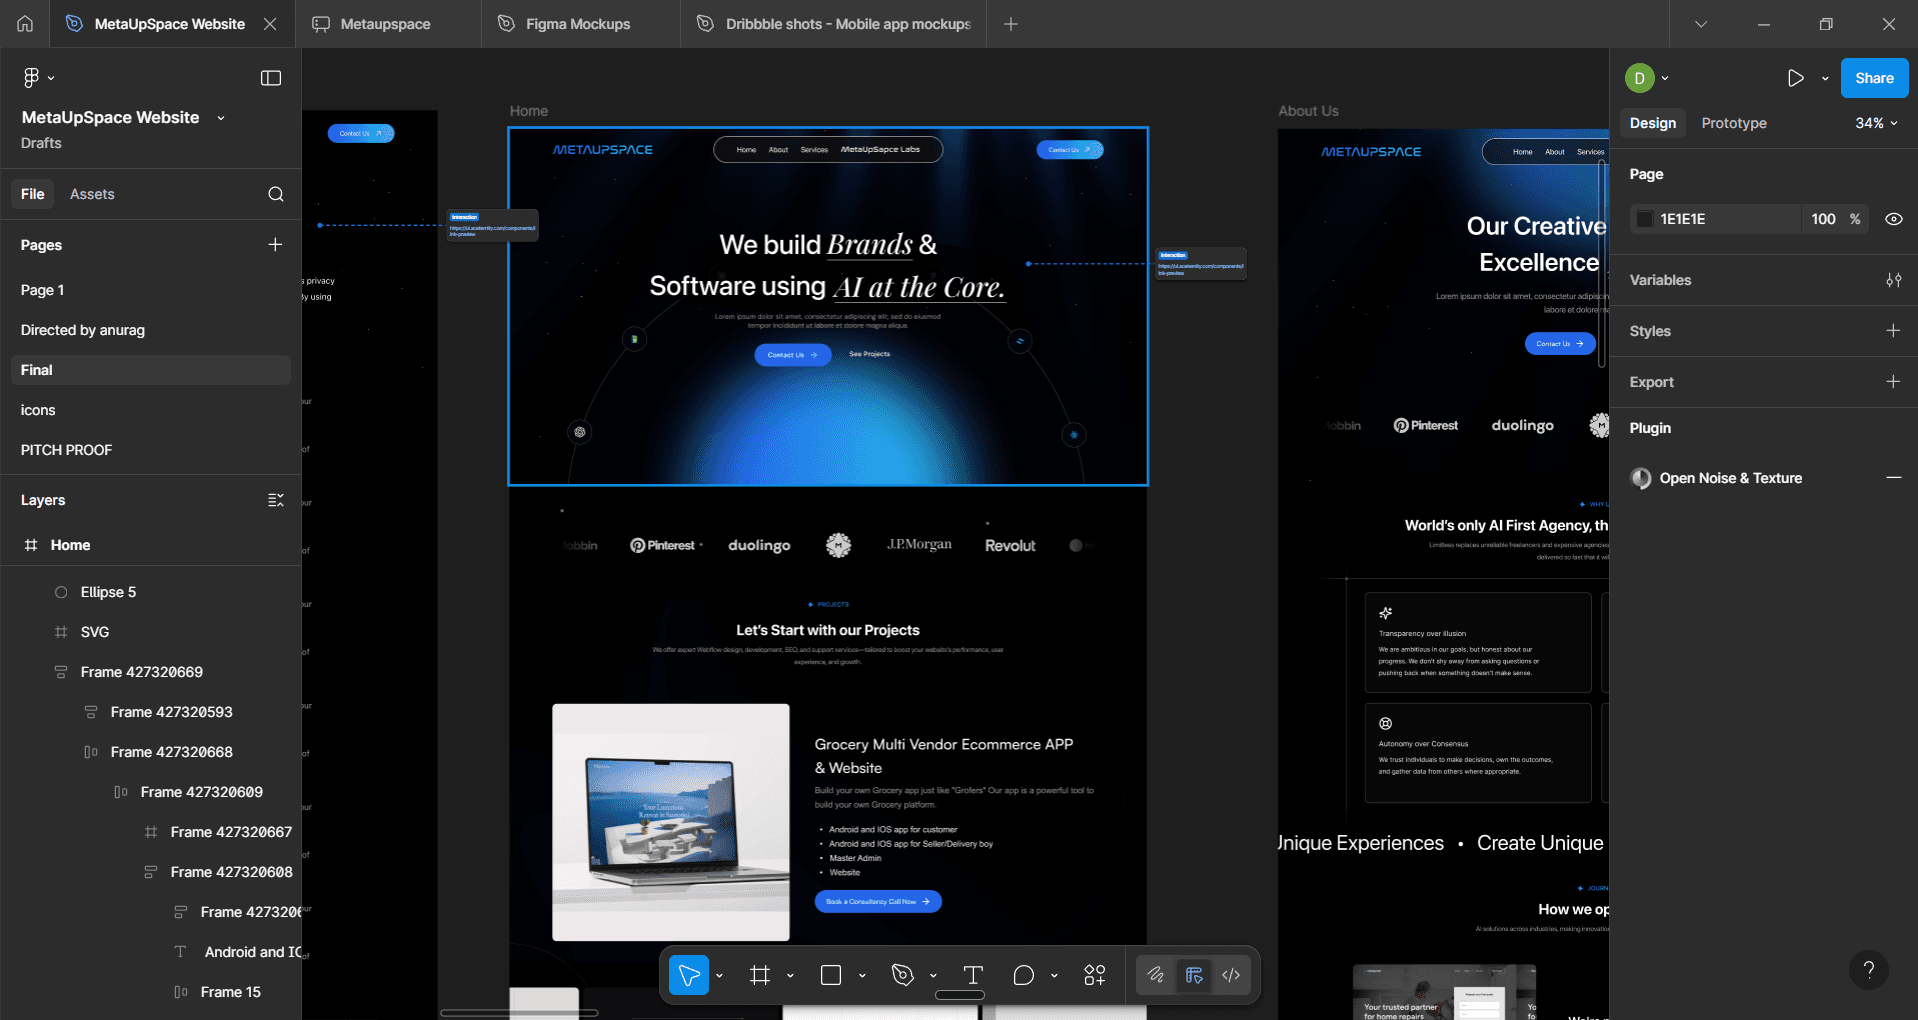Open the Assets tab
The width and height of the screenshot is (1918, 1020).
[x=92, y=194]
